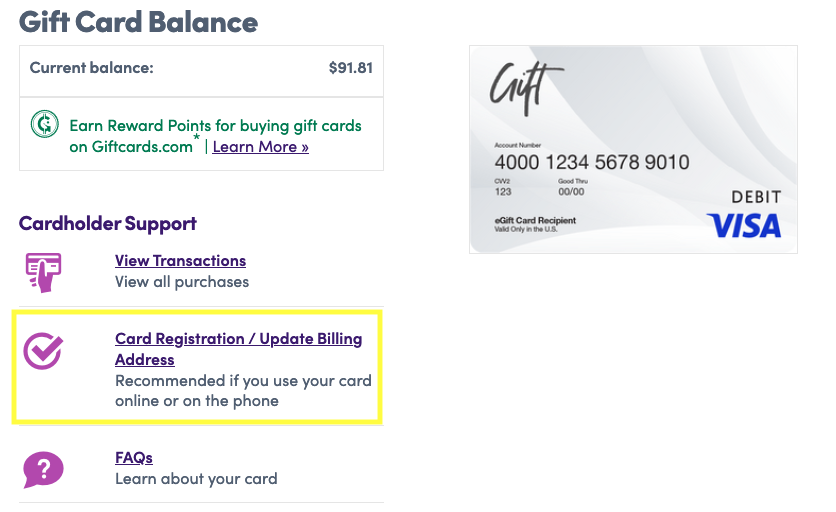Click the 'Learn about your card' description
Viewport: 836px width, 512px height.
tap(196, 479)
